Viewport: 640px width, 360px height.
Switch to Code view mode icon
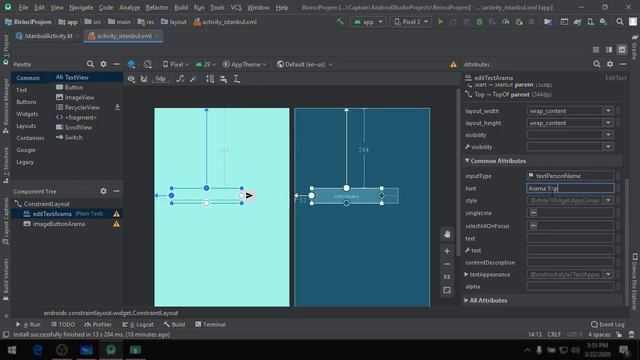point(596,49)
